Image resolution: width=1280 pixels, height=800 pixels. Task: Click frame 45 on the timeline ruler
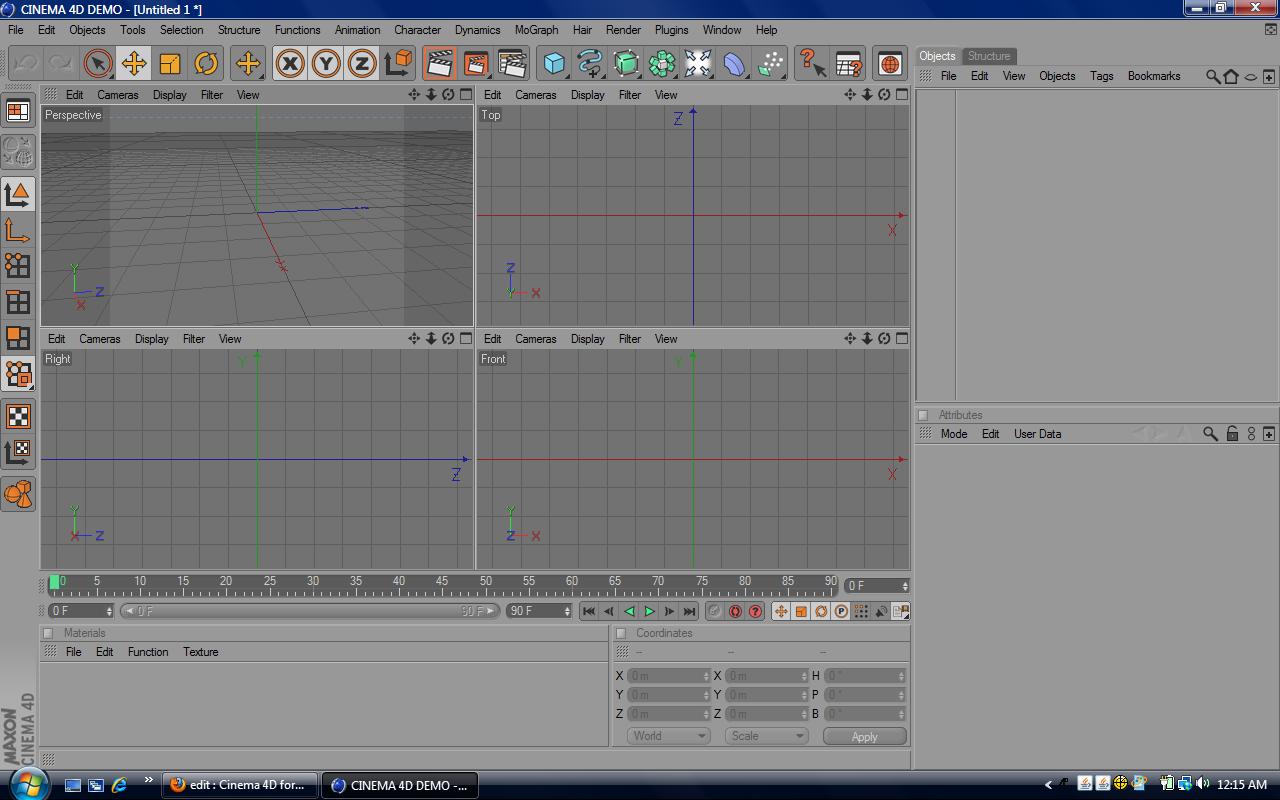tap(442, 584)
